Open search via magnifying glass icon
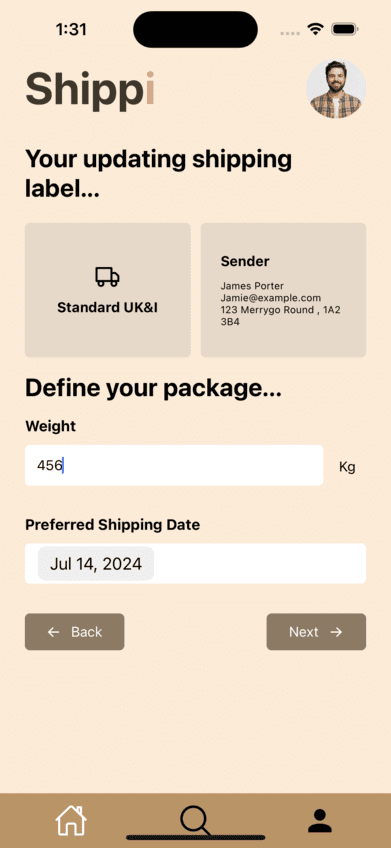The width and height of the screenshot is (391, 848). tap(195, 820)
